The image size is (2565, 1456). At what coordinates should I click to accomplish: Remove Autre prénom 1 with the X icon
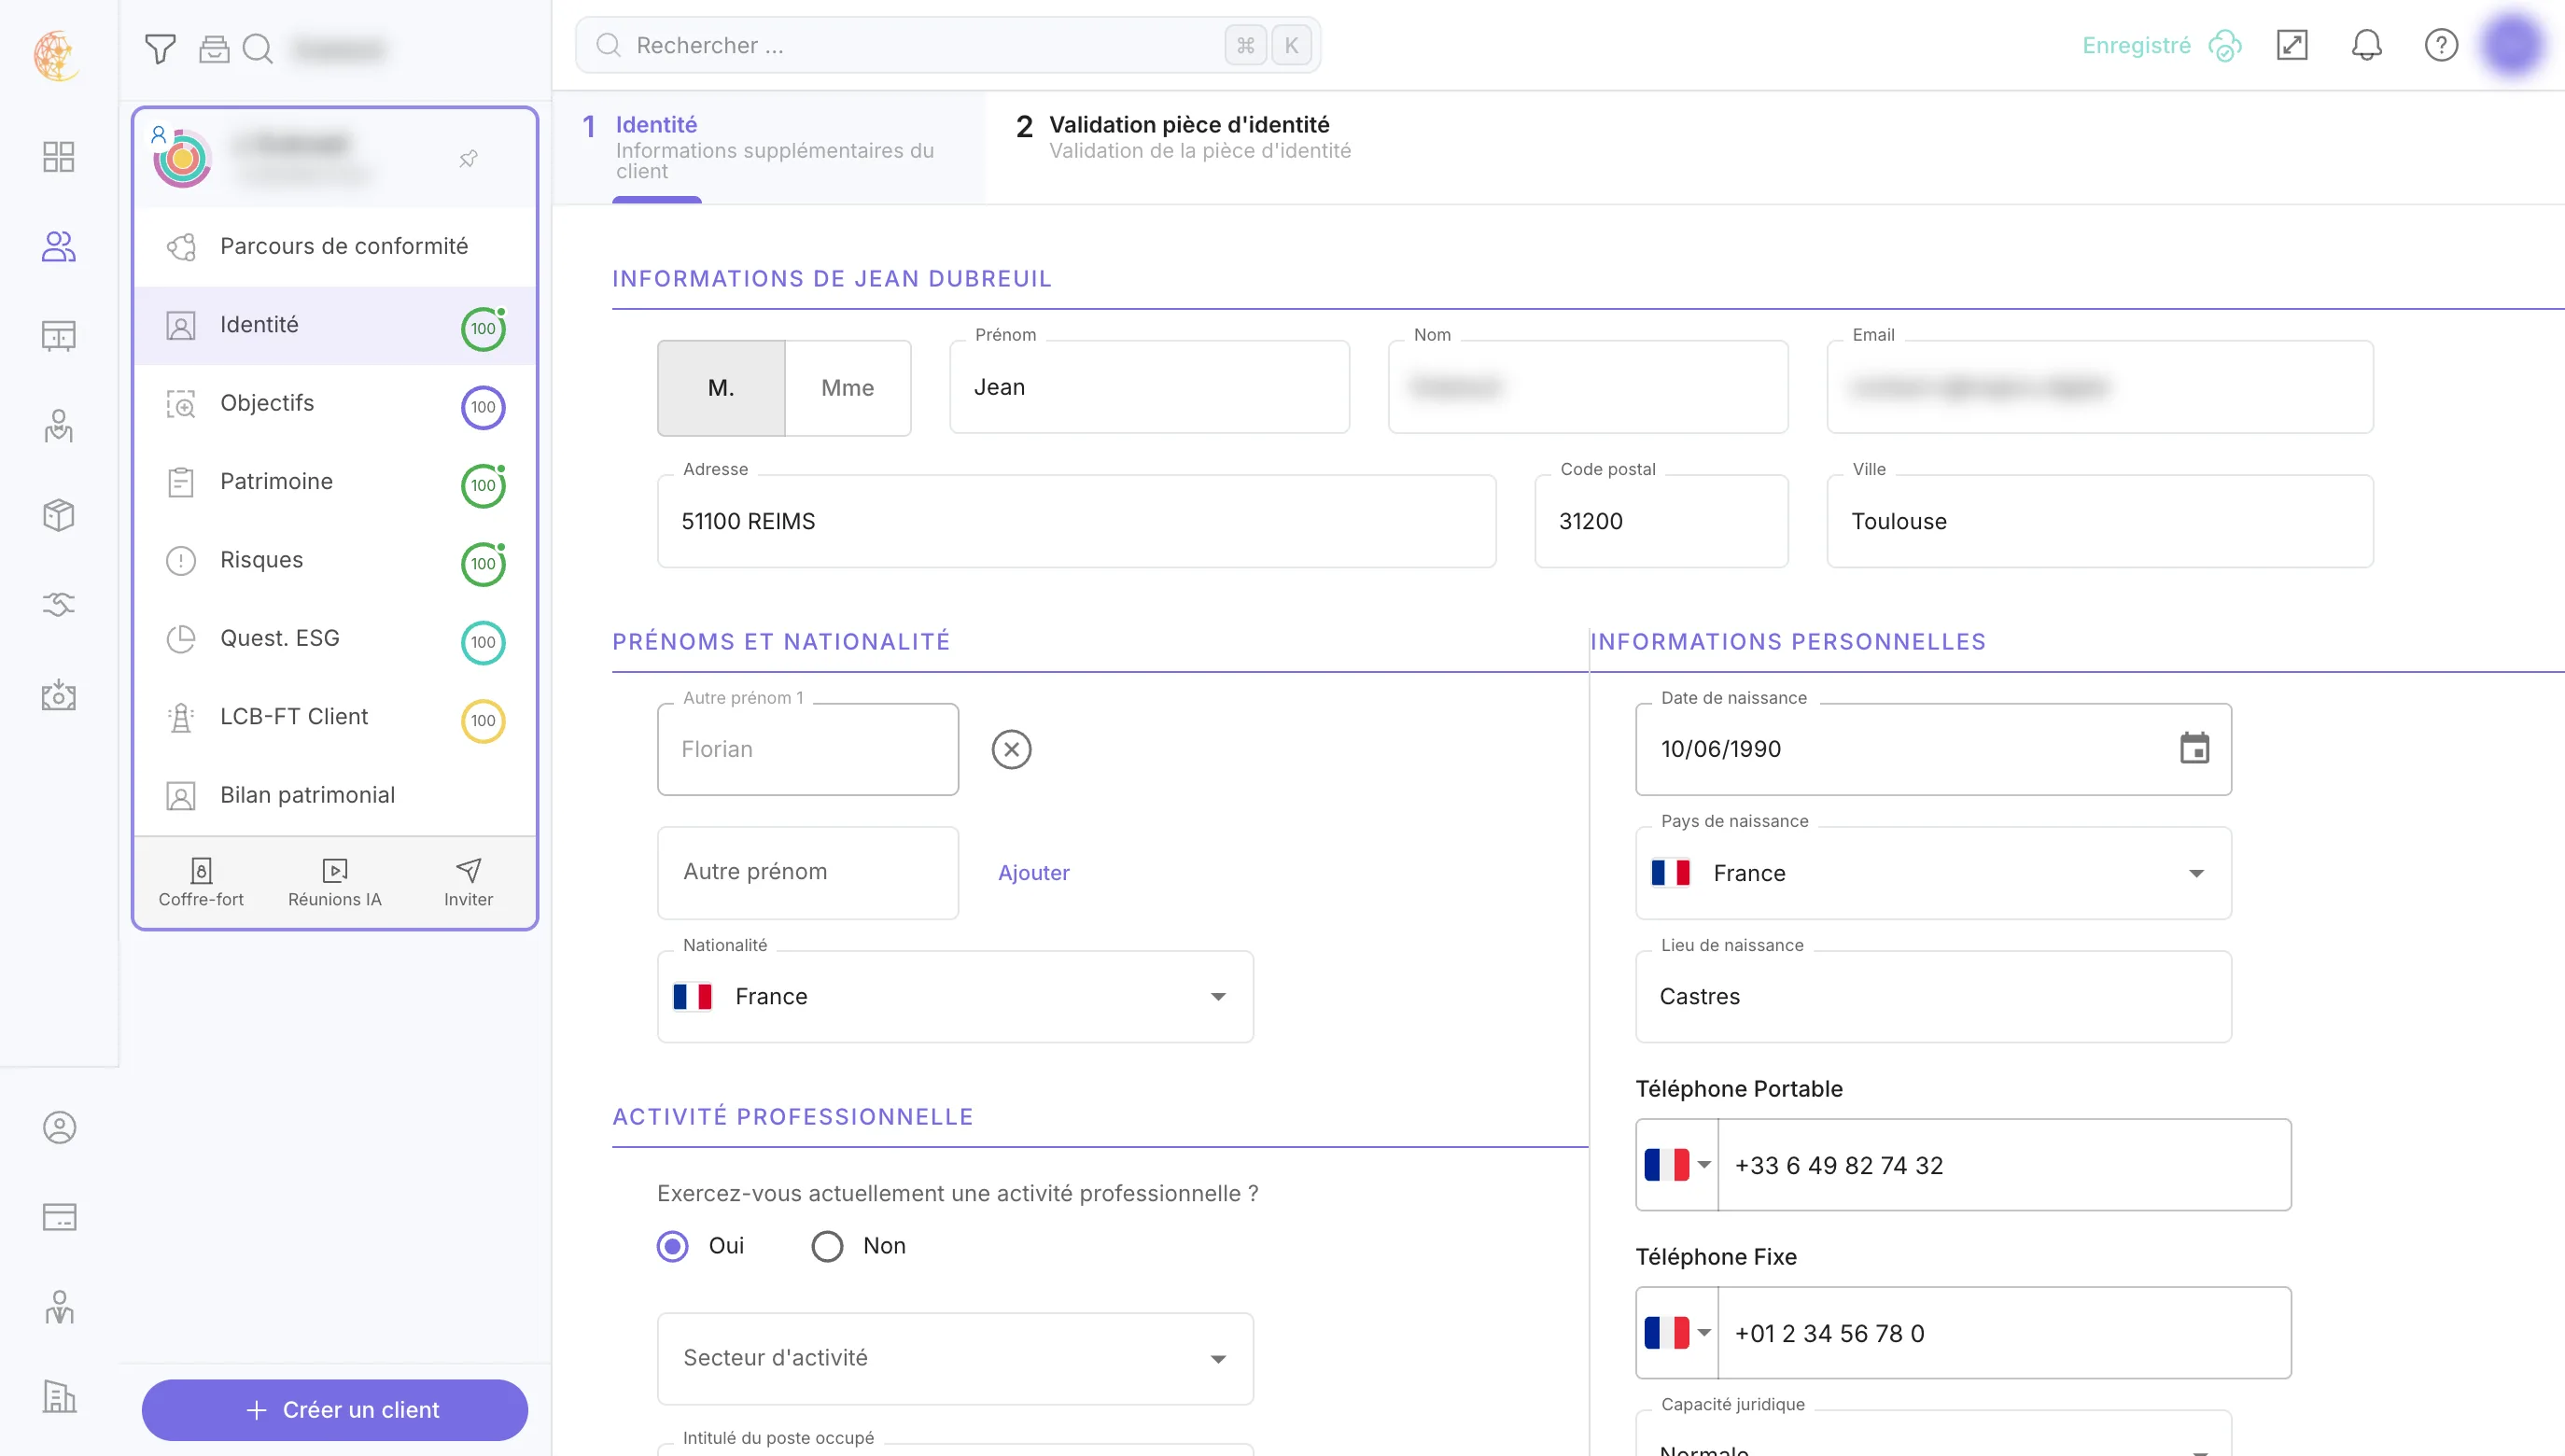(1011, 749)
